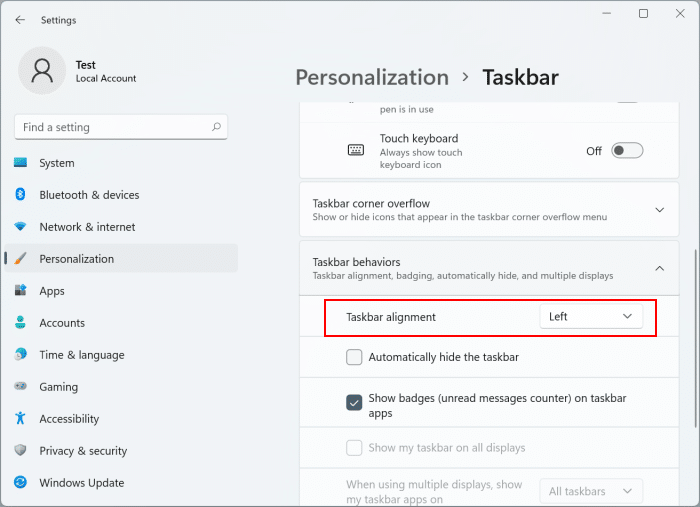
Task: Click the Accessibility figure icon
Action: click(20, 418)
